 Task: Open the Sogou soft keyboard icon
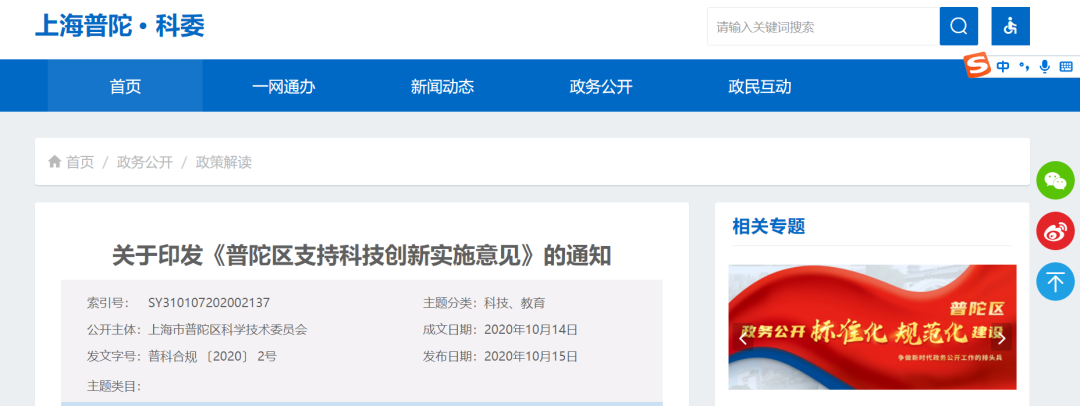tap(1066, 66)
